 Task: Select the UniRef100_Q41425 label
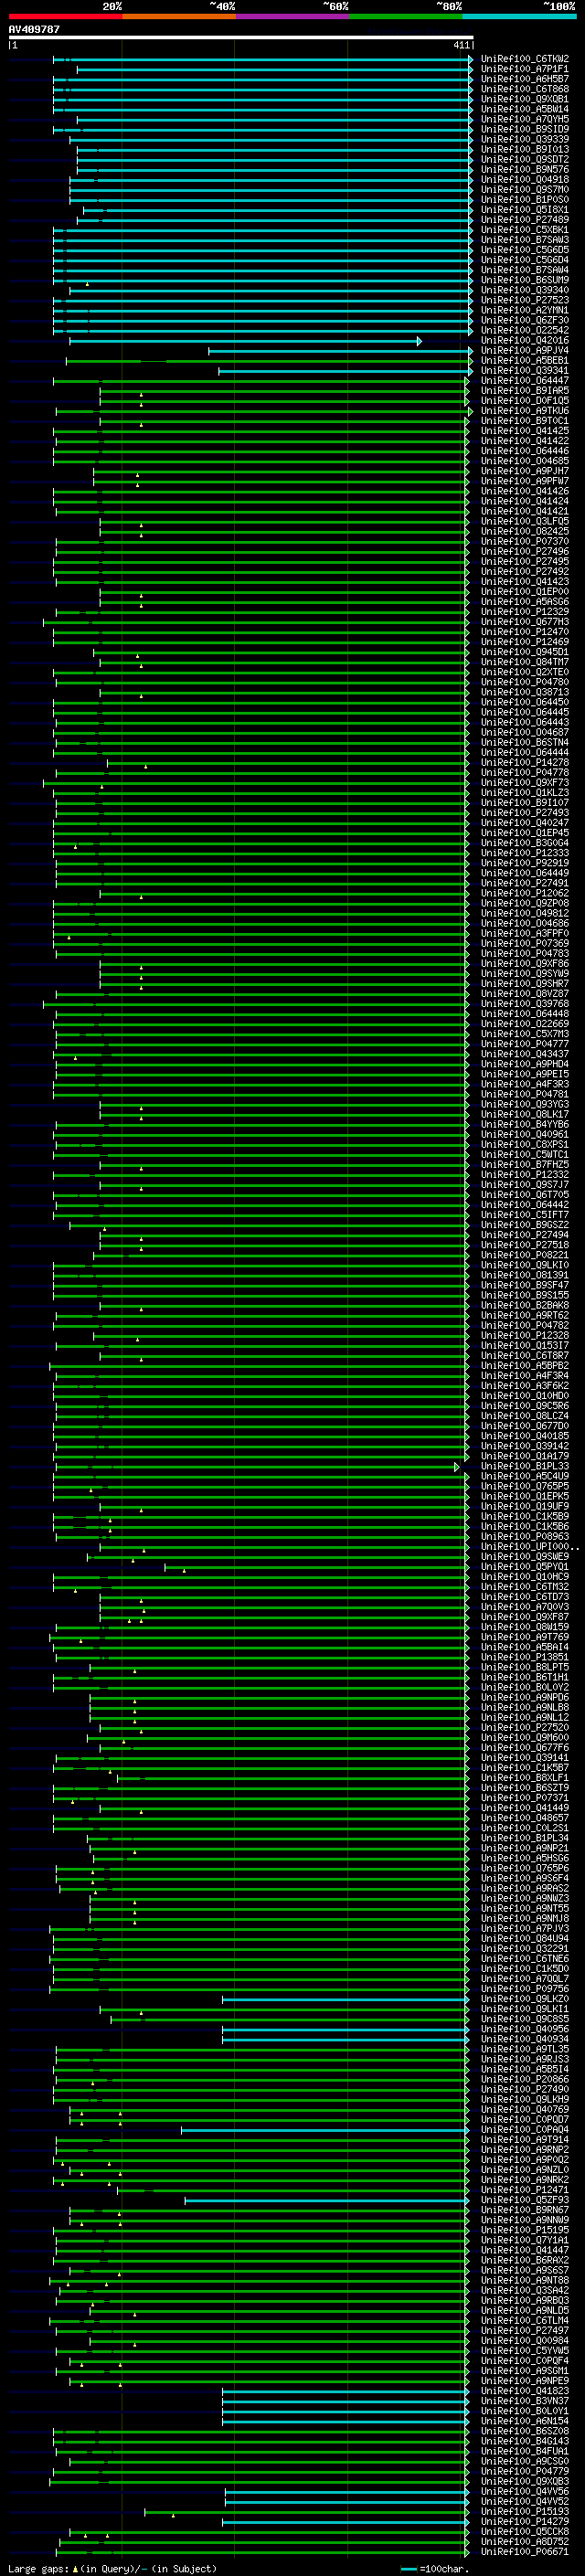pyautogui.click(x=525, y=430)
